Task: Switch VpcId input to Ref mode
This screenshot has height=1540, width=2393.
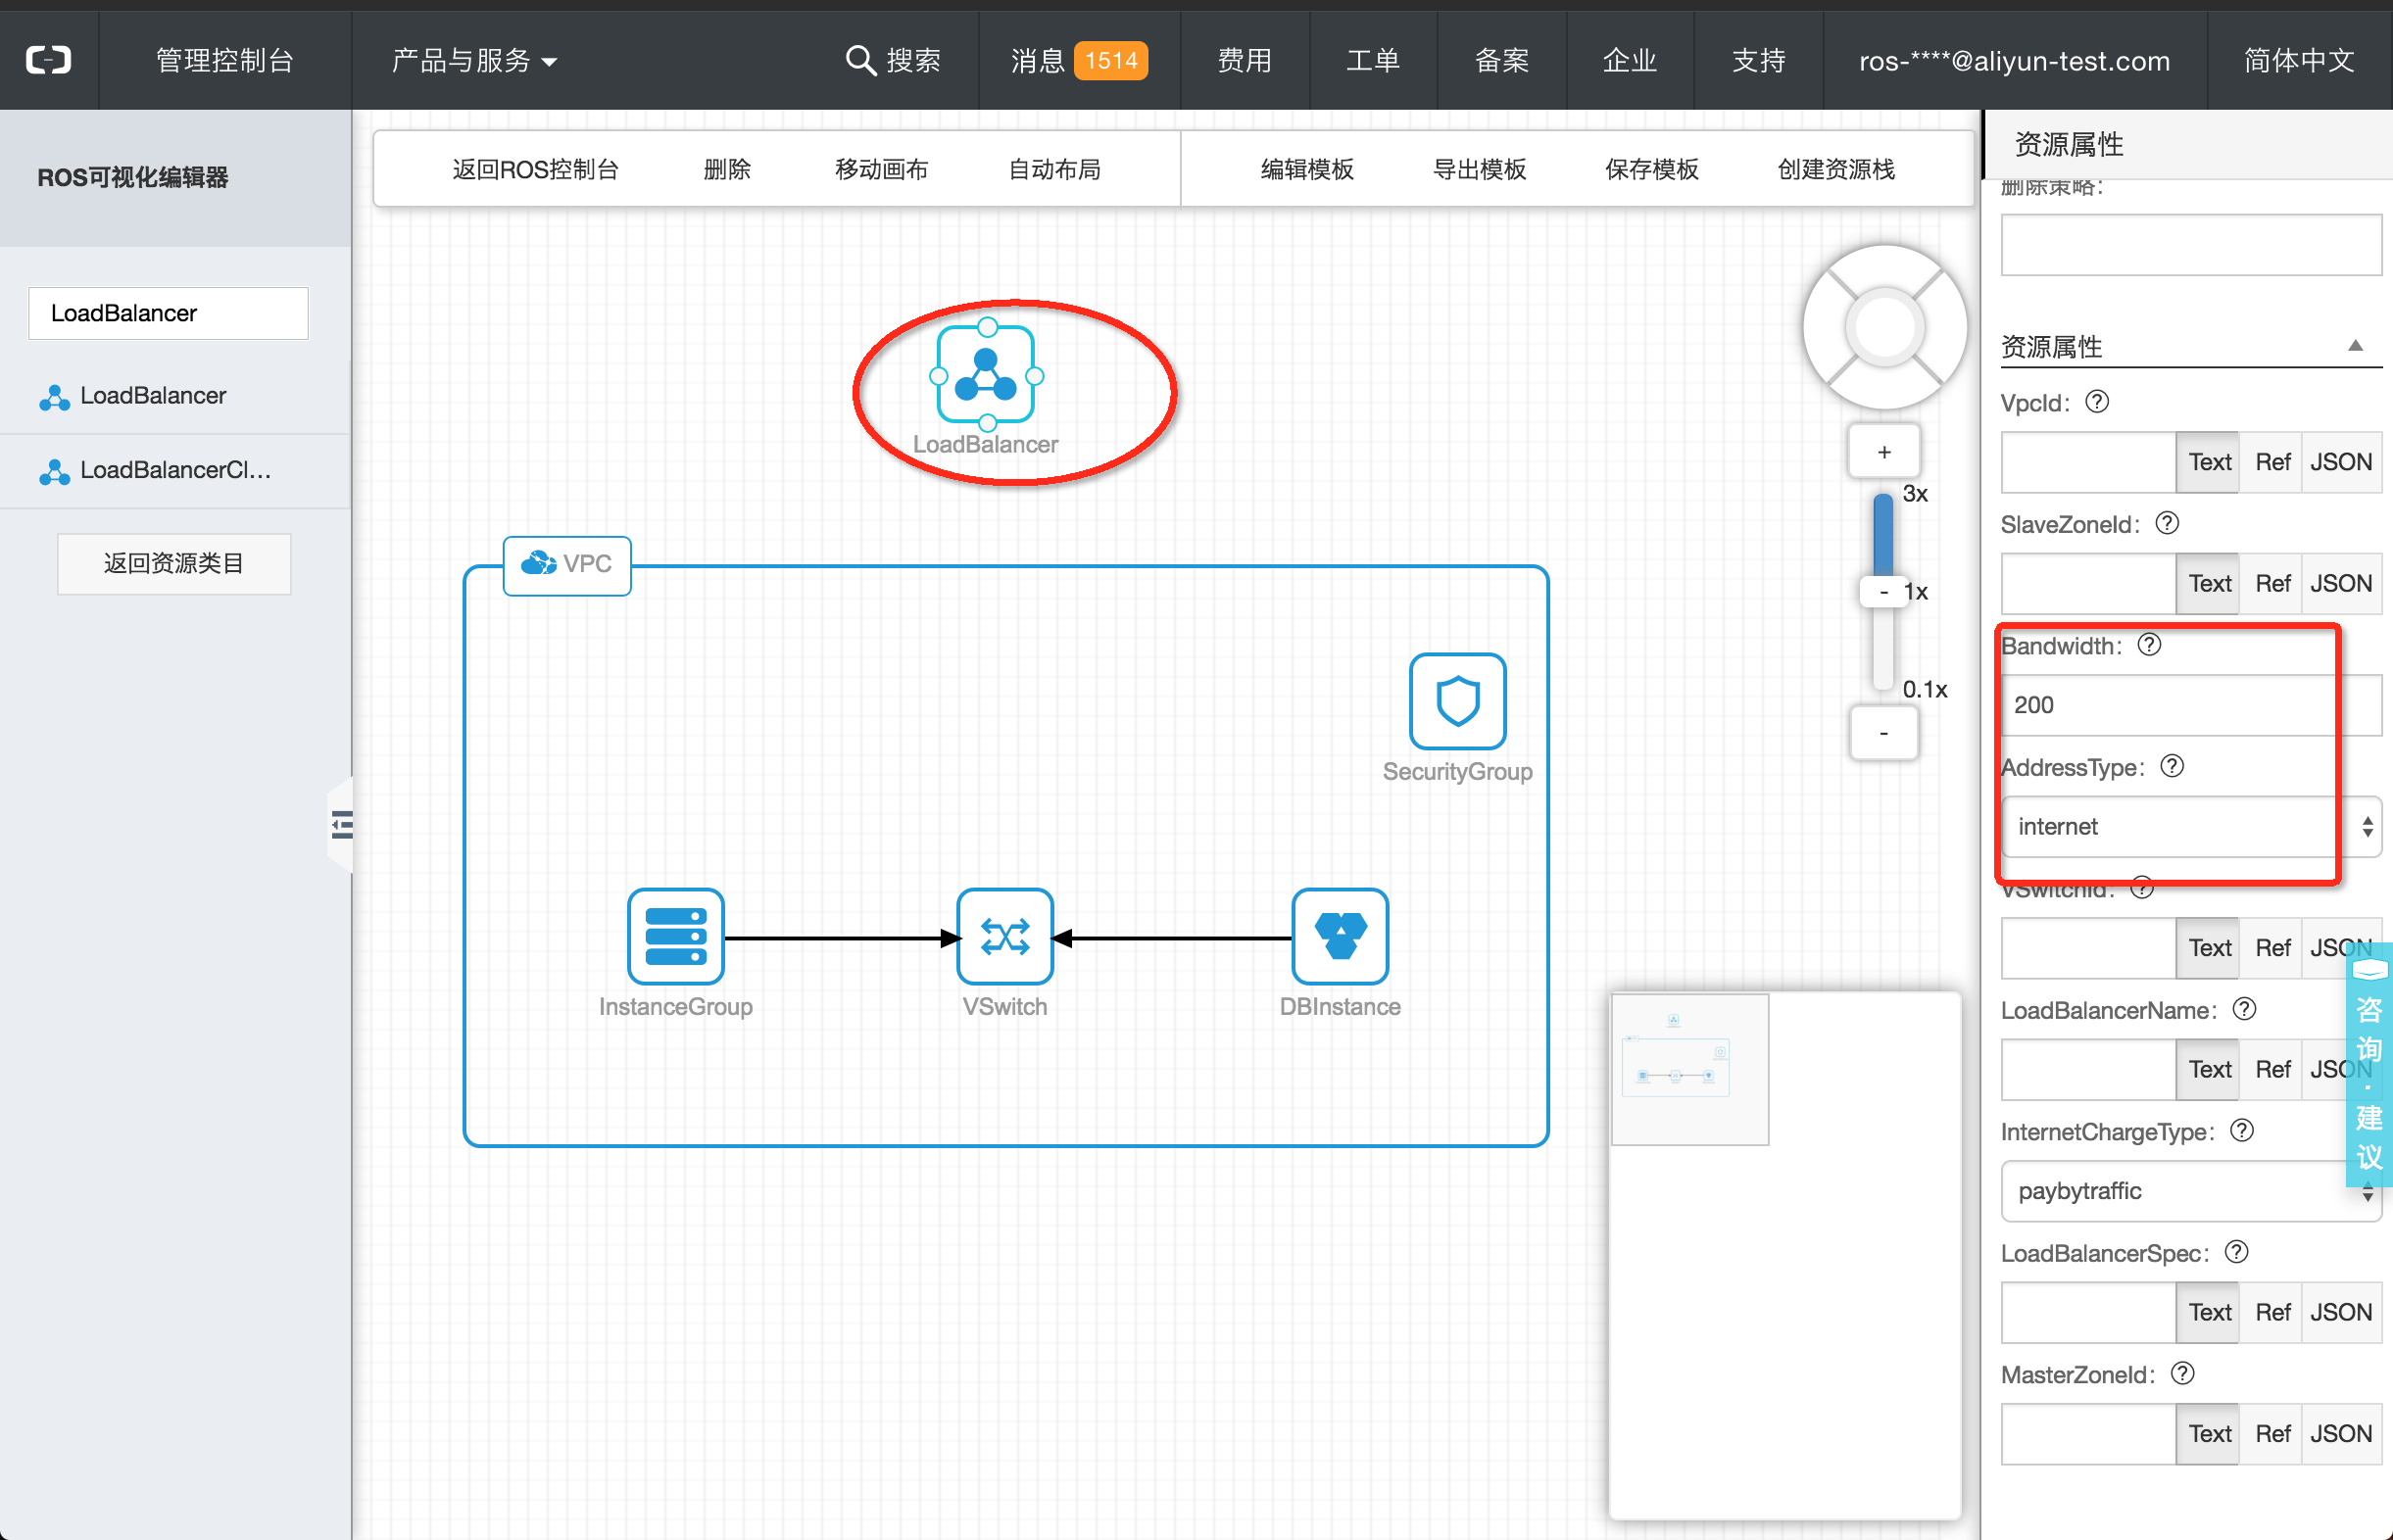Action: 2272,462
